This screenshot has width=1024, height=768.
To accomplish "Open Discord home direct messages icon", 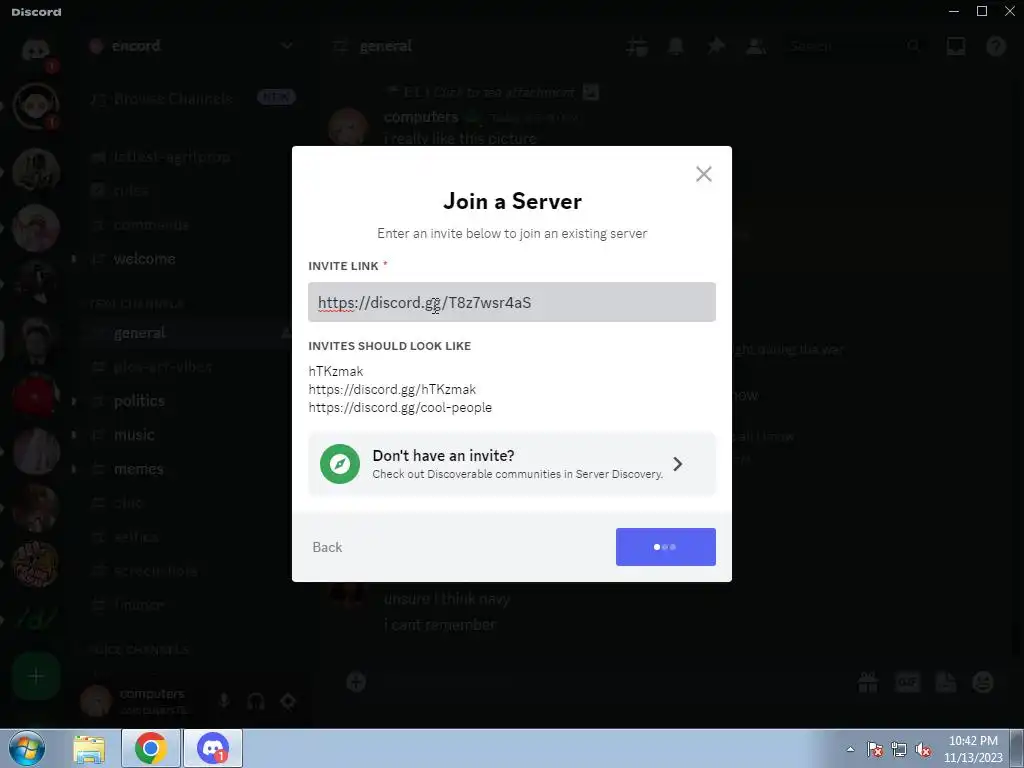I will pyautogui.click(x=36, y=50).
